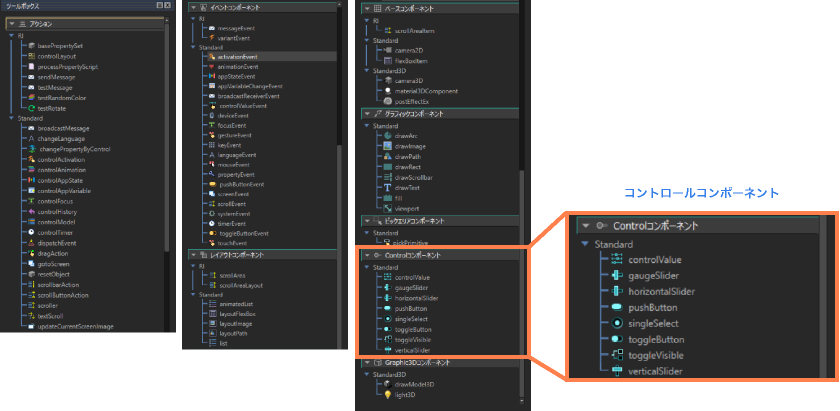This screenshot has height=411, width=840.
Task: Select the light3D bulb icon
Action: [x=389, y=396]
